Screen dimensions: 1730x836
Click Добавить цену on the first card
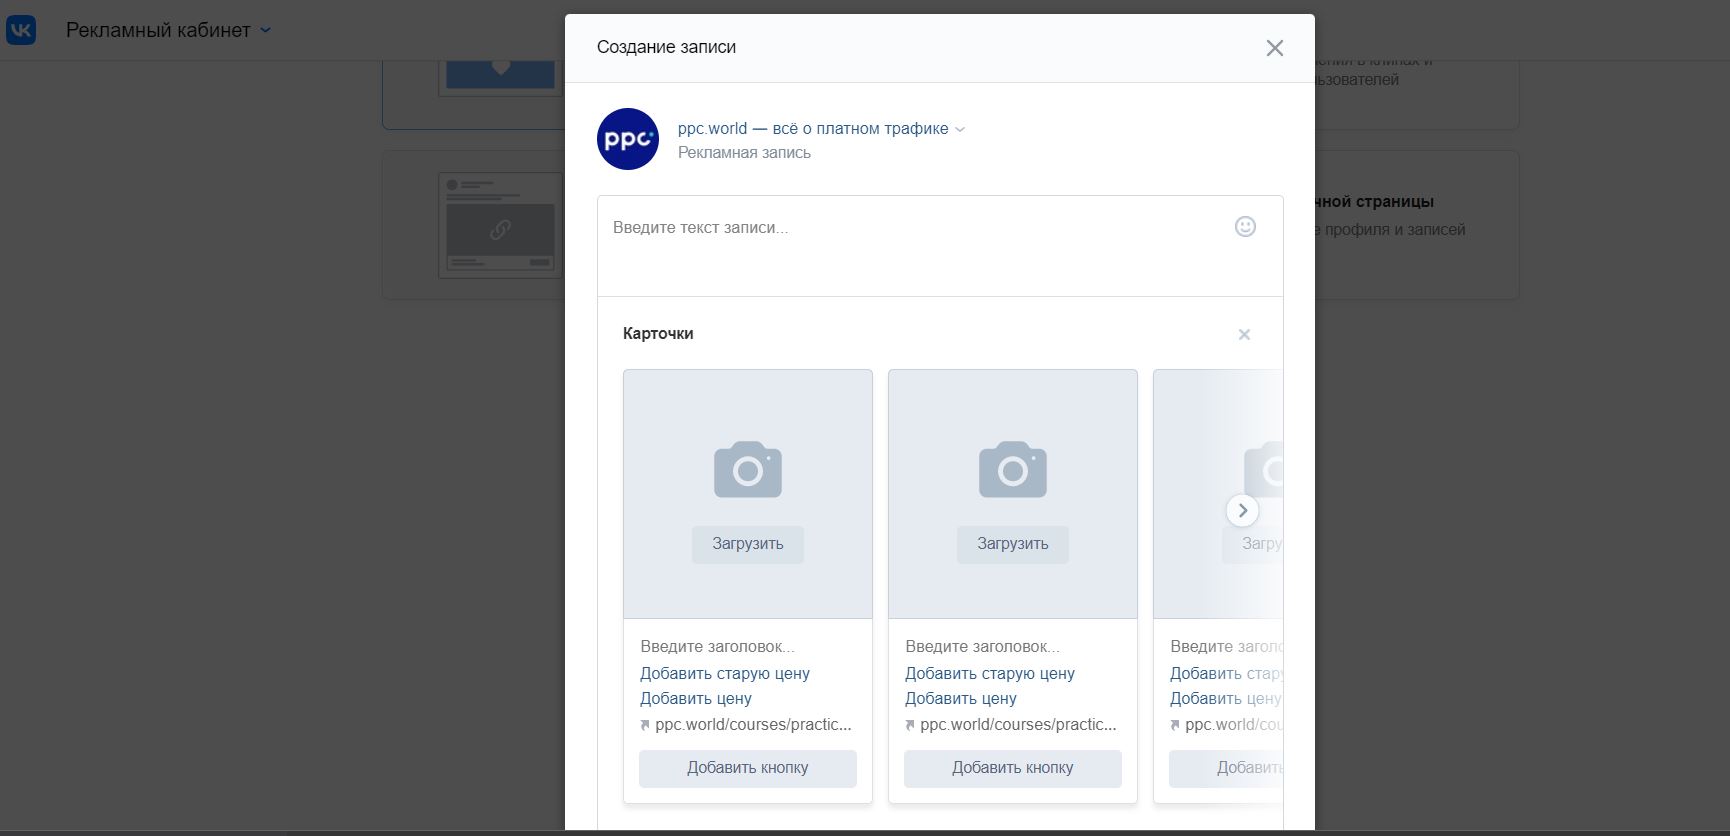(x=696, y=698)
